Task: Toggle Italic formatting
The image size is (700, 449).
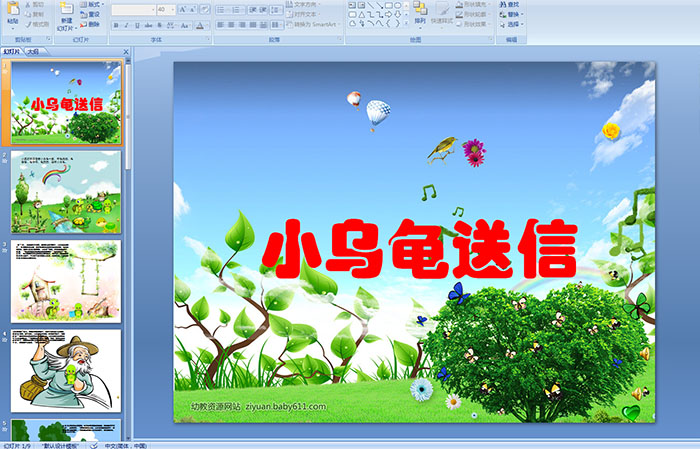Action: [x=127, y=25]
